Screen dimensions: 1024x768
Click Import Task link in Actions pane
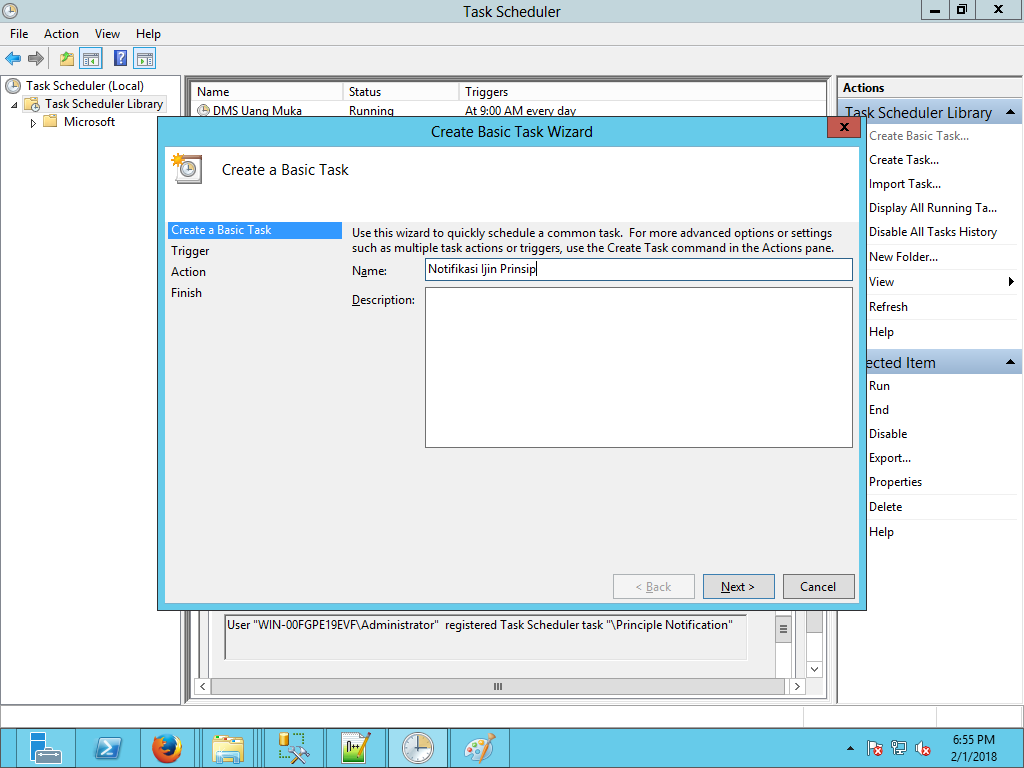click(x=904, y=184)
